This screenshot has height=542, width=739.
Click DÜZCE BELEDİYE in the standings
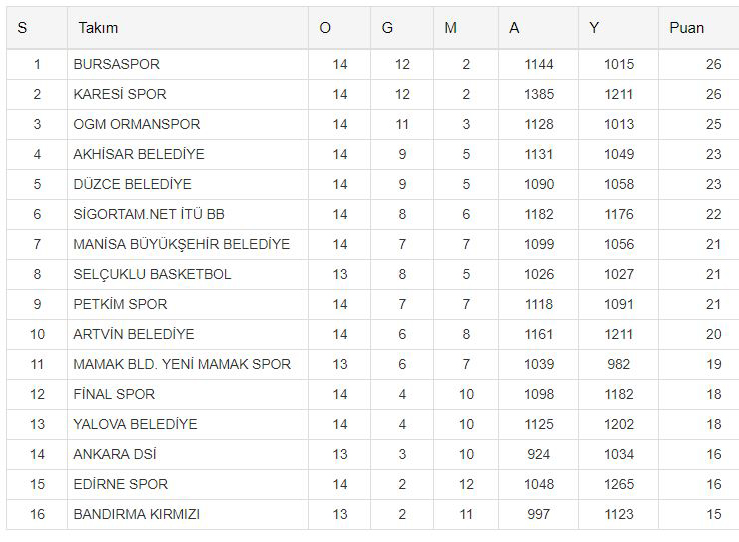coord(132,184)
